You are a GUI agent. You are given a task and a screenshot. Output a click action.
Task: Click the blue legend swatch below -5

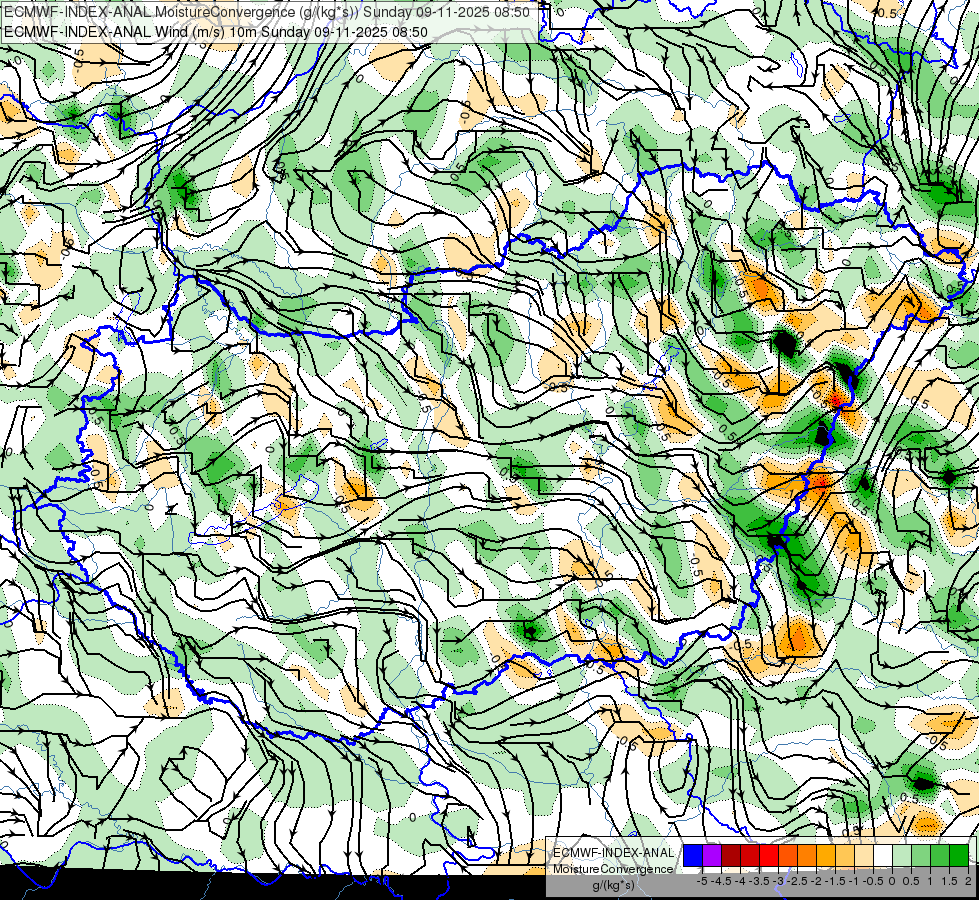[693, 855]
